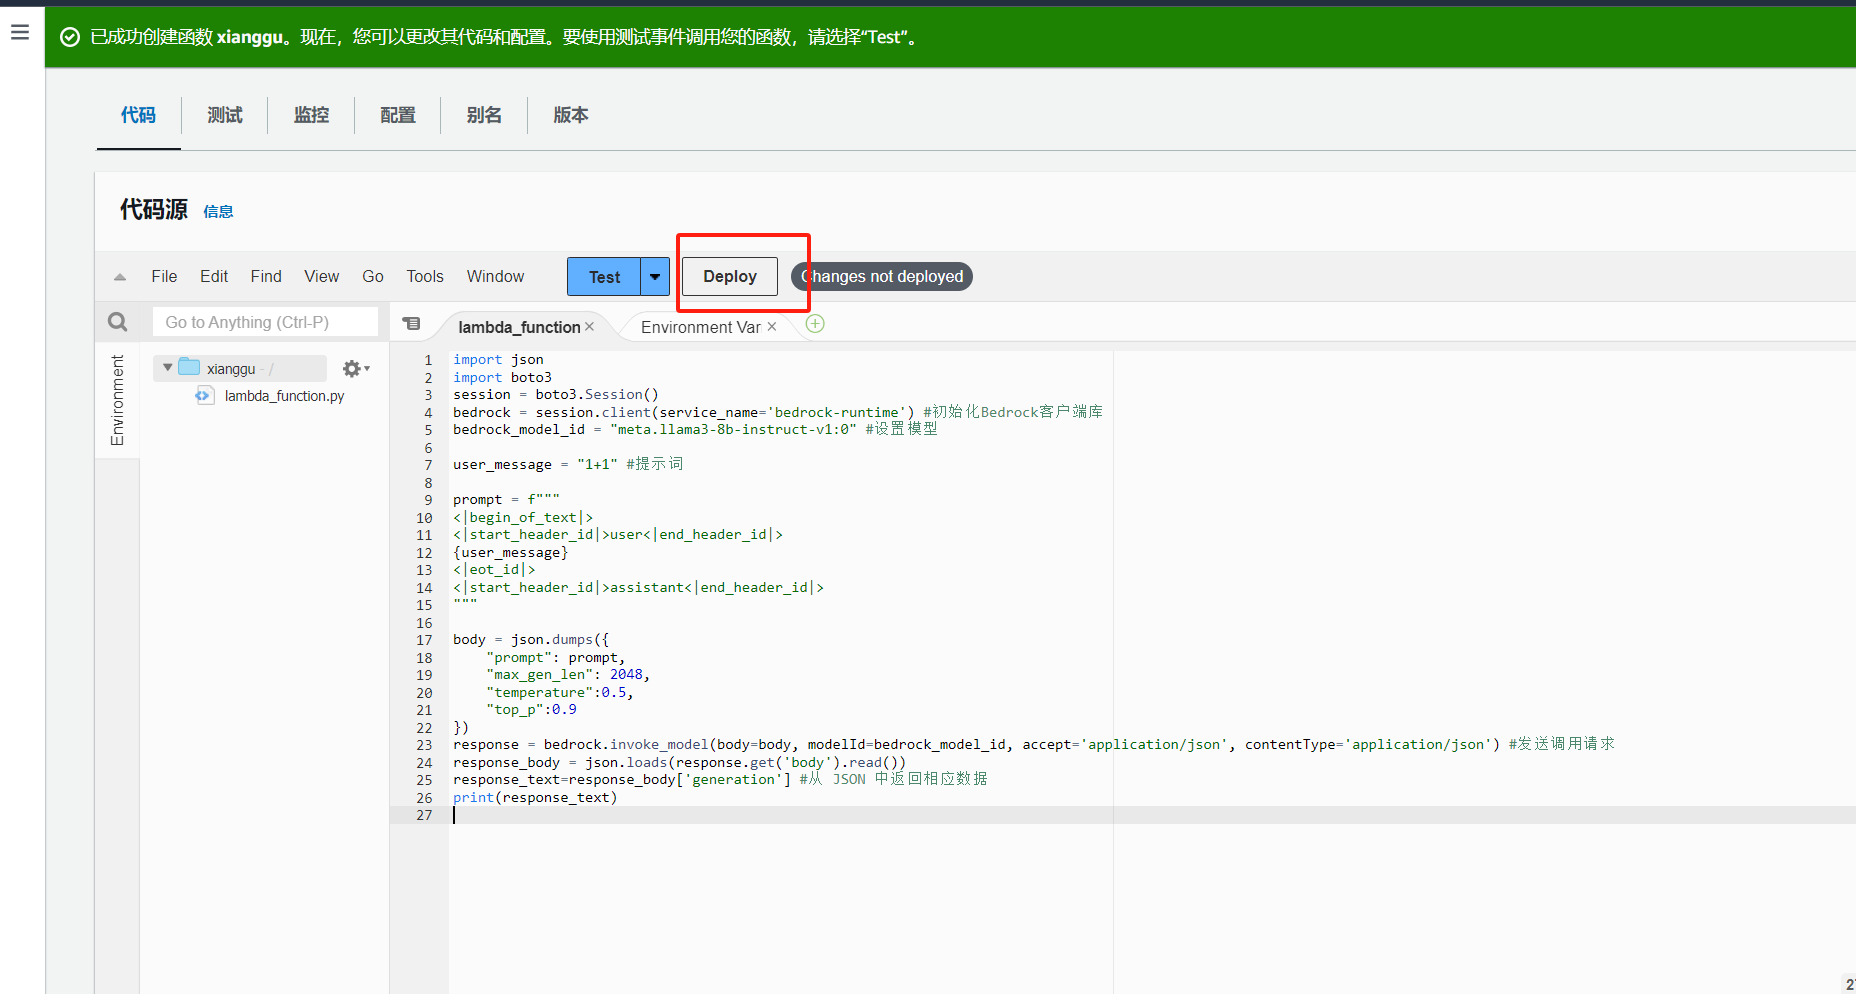
Task: Click the <|eot_id|> line
Action: click(494, 570)
